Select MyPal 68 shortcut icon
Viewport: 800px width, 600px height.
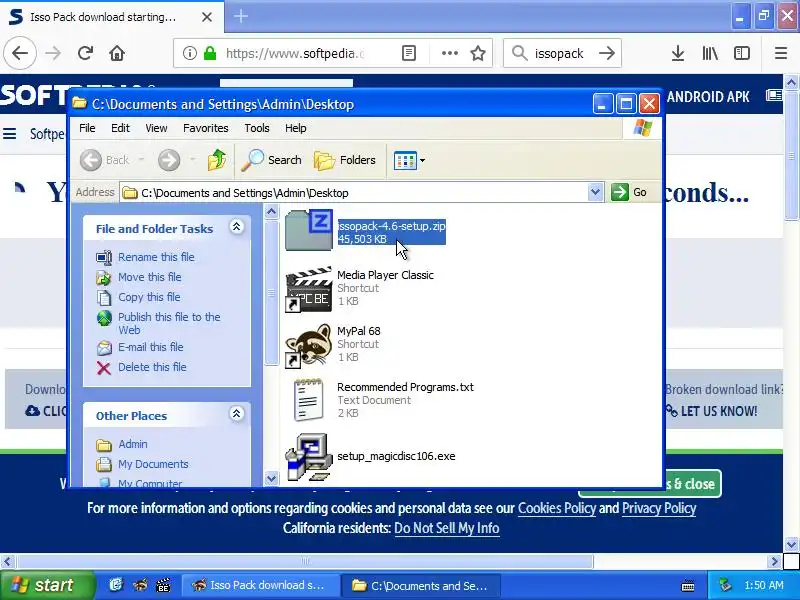coord(308,345)
